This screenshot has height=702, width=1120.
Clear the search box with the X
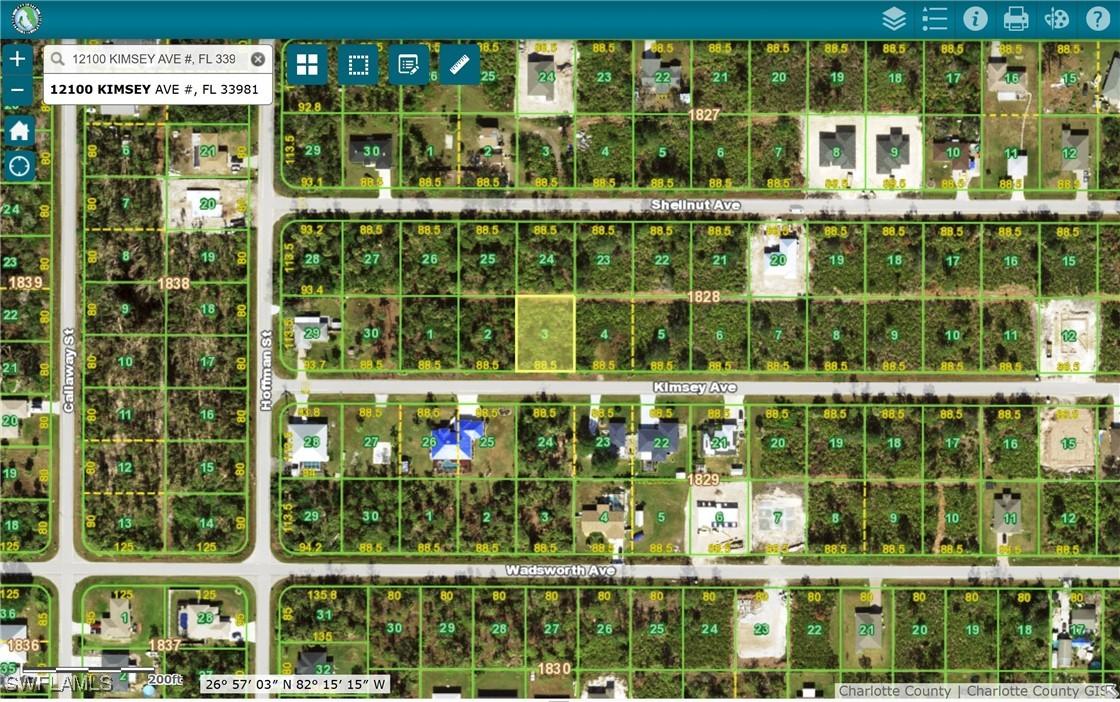pos(258,58)
